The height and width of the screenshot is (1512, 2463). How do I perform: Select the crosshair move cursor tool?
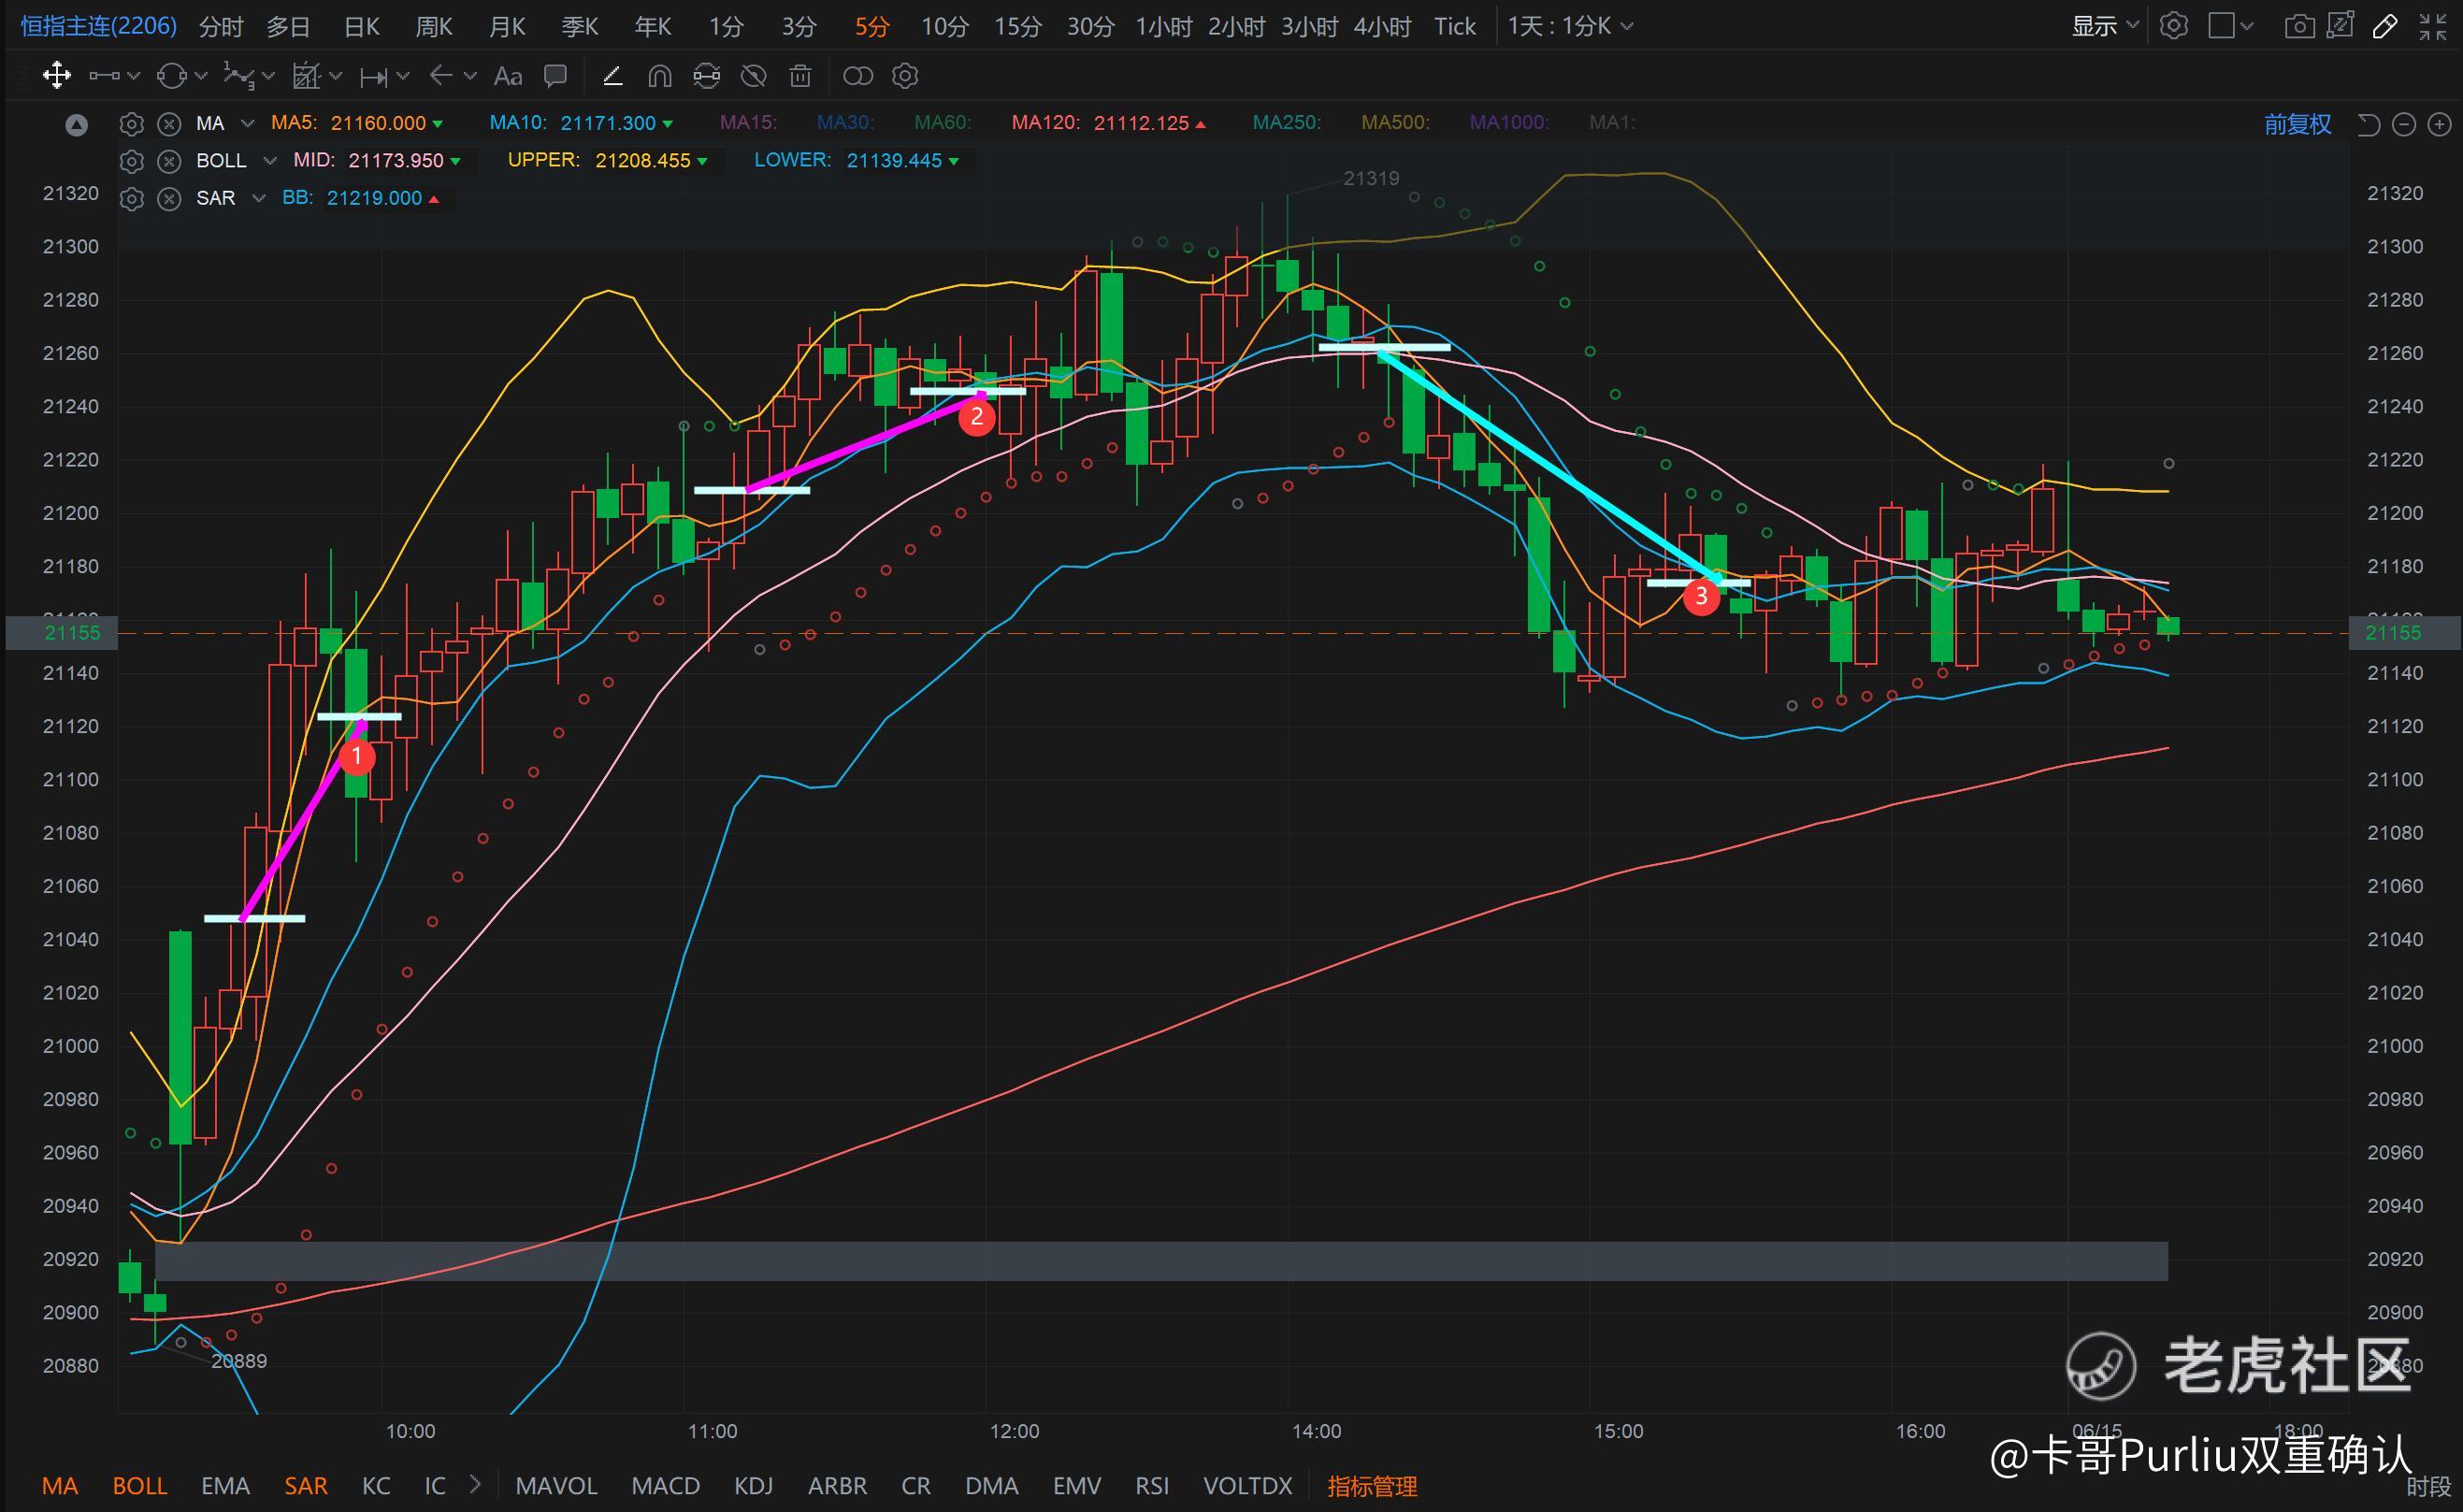pos(57,76)
